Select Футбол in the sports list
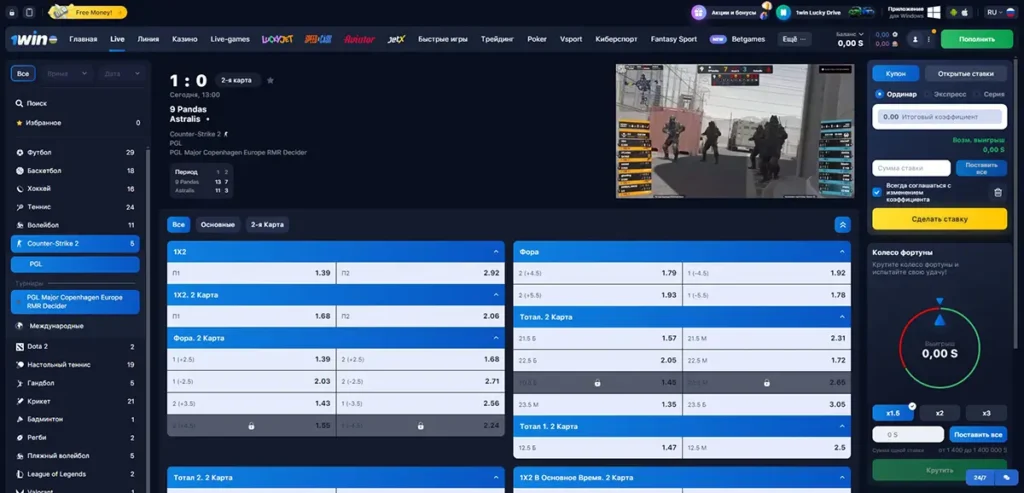The image size is (1024, 493). pos(75,152)
